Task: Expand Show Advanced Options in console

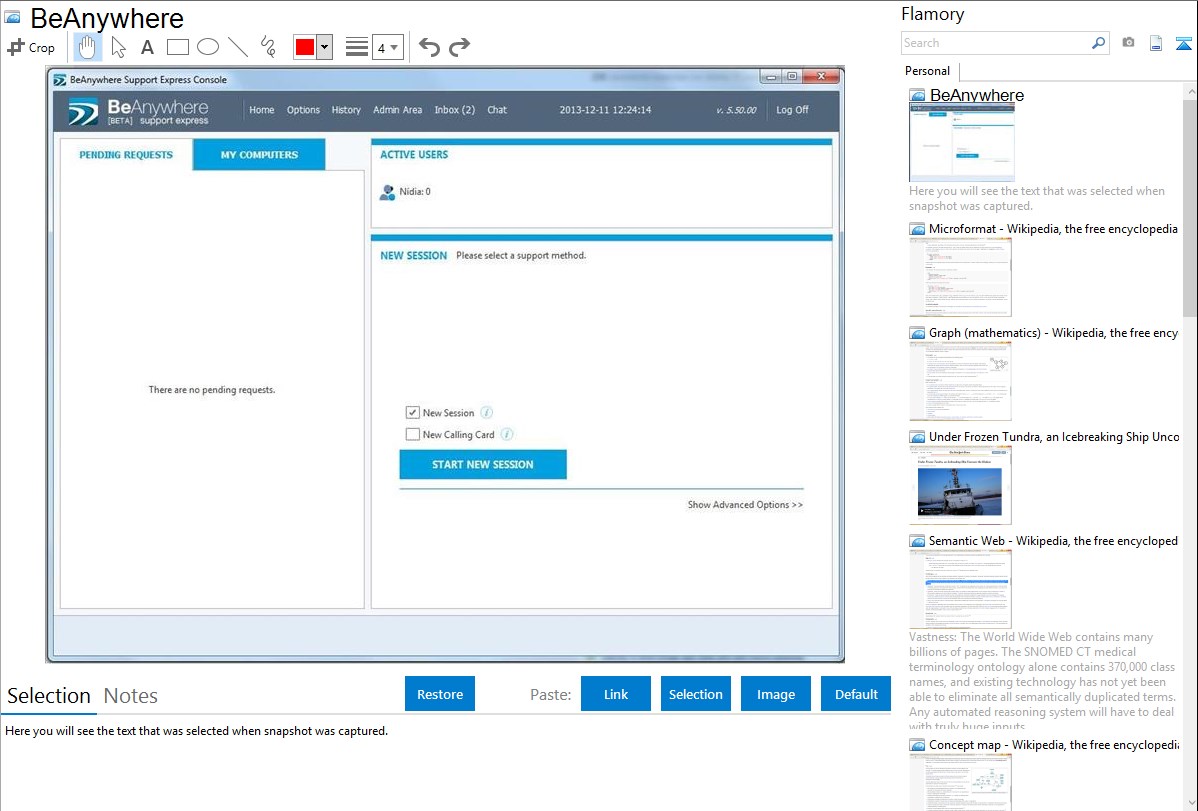Action: [745, 504]
